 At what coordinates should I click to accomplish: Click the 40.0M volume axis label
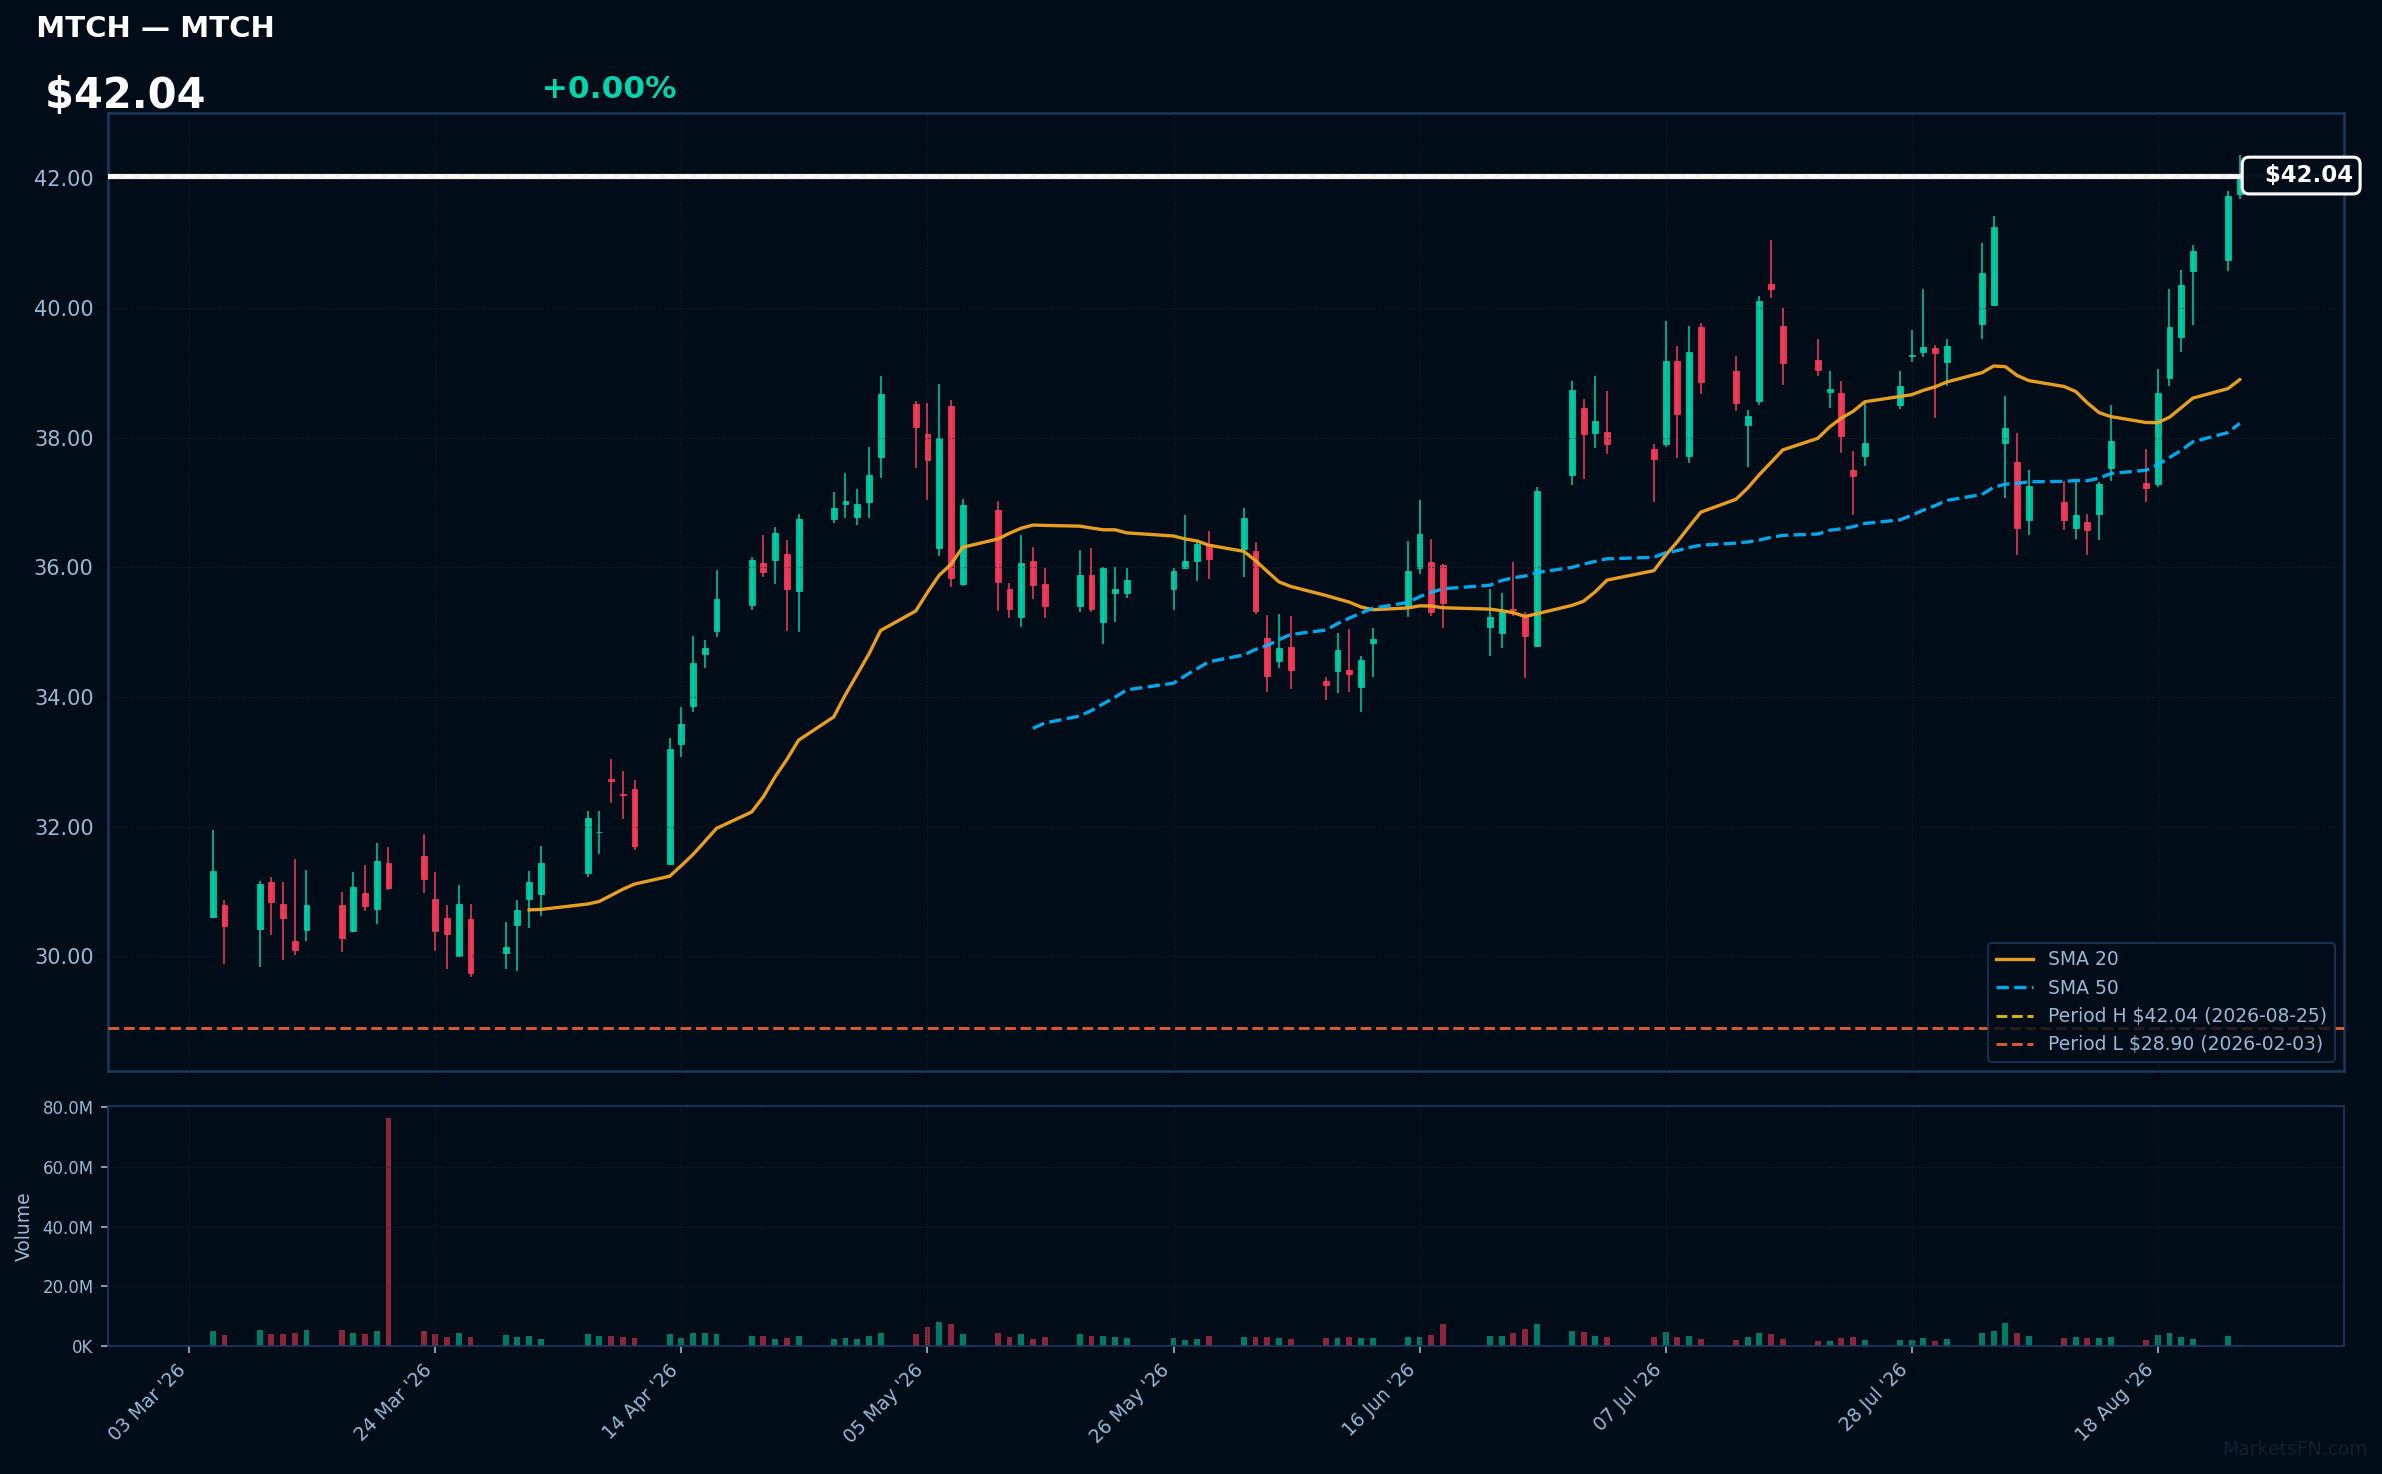(x=68, y=1227)
